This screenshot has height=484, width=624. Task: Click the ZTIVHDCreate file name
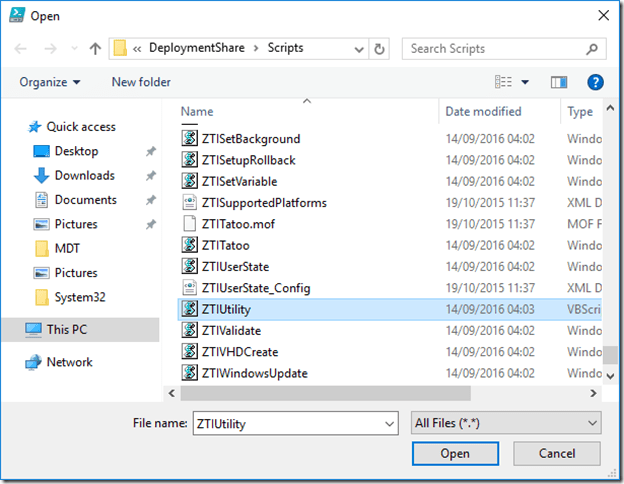[x=240, y=352]
